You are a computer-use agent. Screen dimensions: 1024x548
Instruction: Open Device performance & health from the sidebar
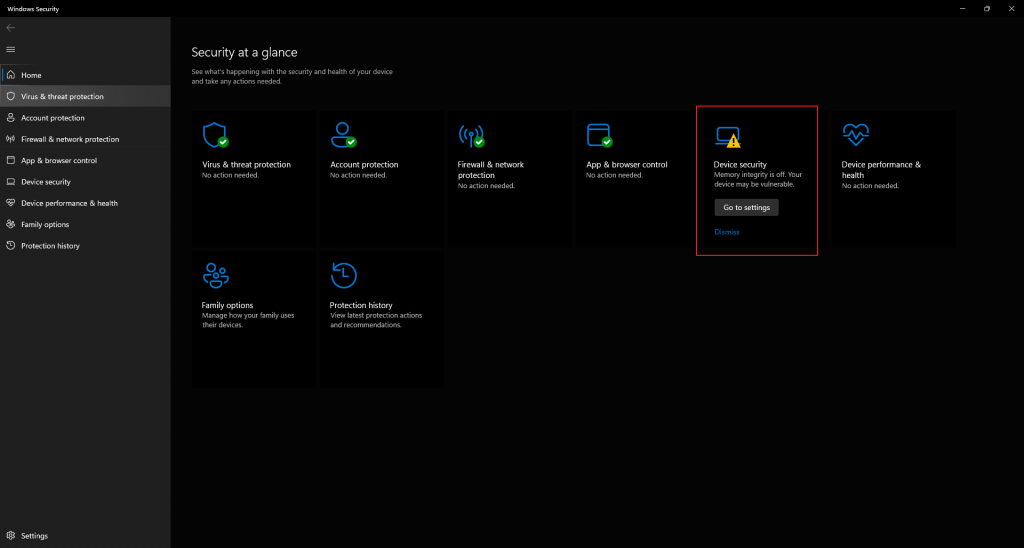(86, 203)
